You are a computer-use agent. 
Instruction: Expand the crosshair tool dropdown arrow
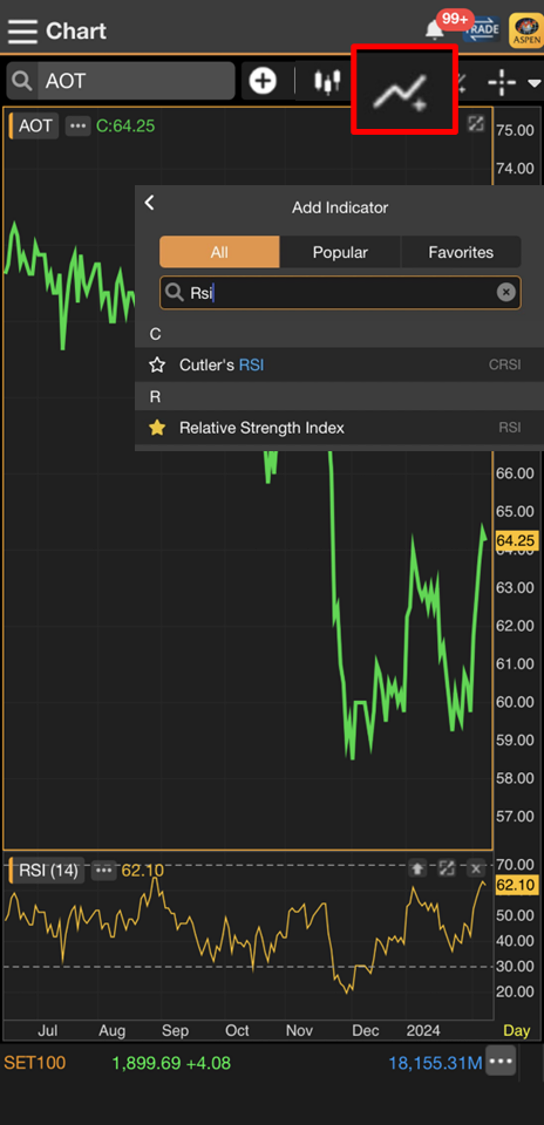[x=534, y=83]
